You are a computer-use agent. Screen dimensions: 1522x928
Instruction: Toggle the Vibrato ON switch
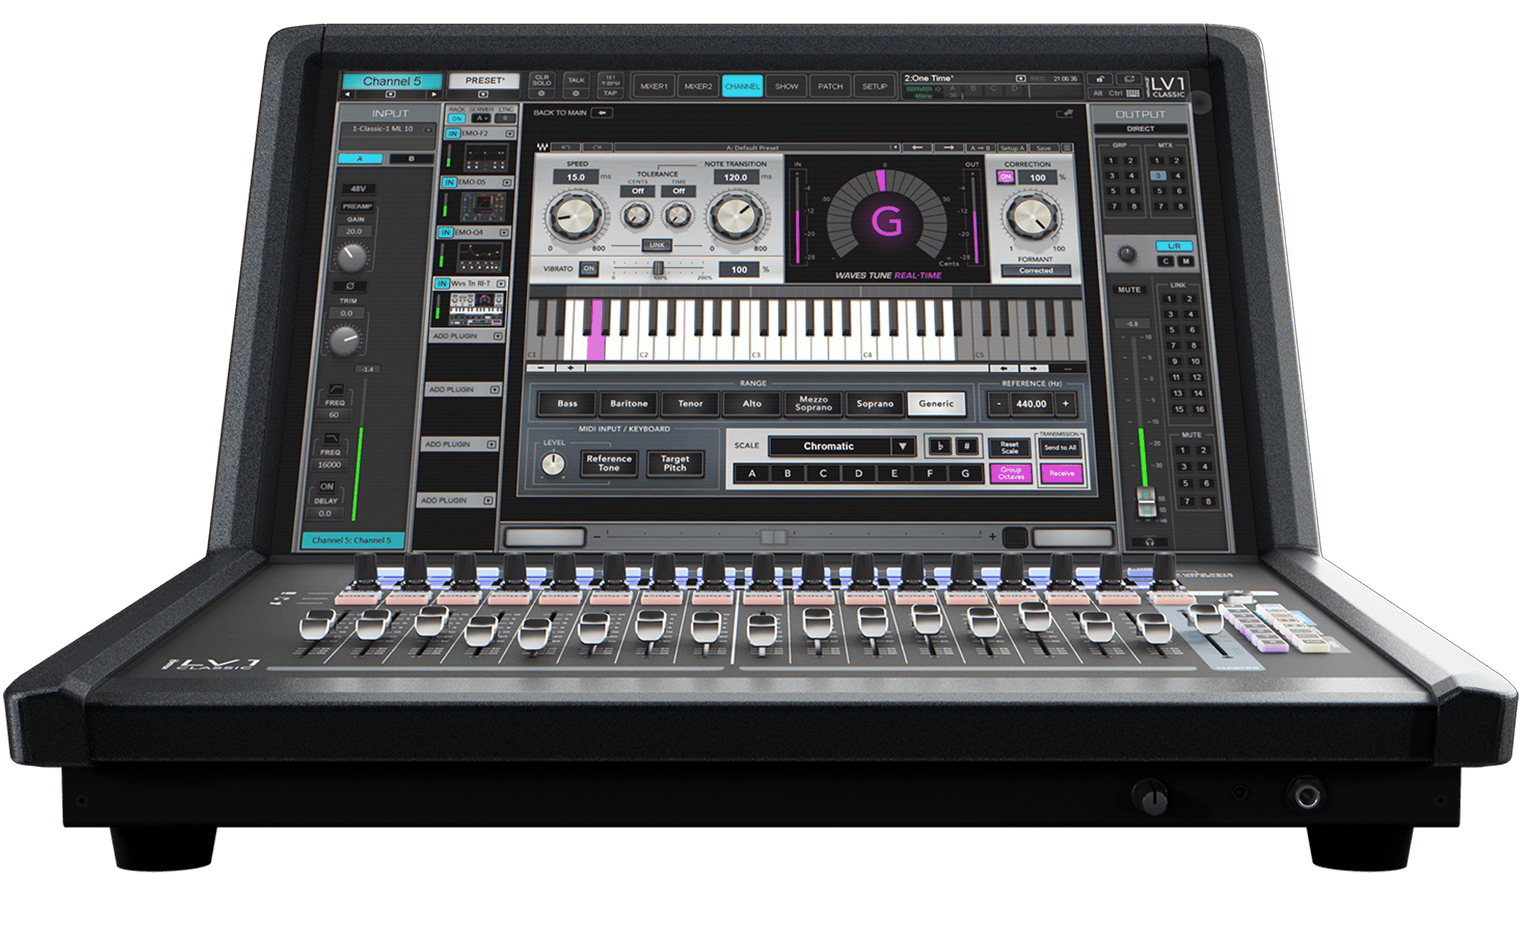tap(589, 269)
